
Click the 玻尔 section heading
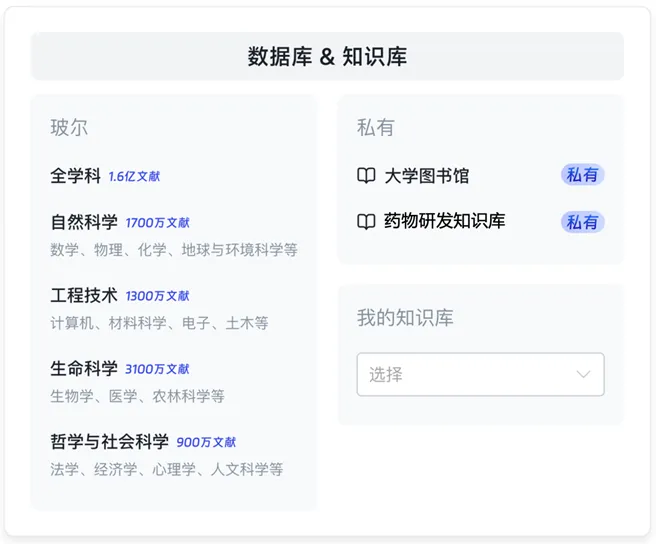69,127
